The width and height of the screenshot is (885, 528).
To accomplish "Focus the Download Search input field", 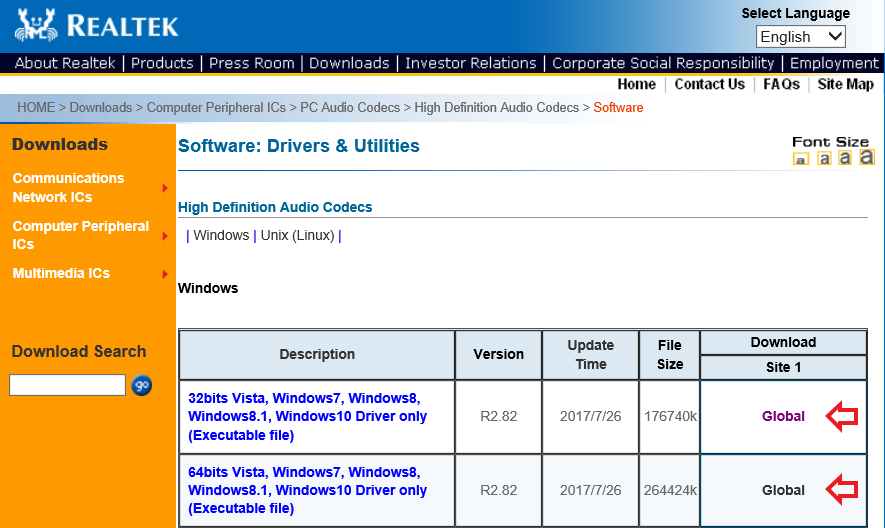I will point(67,385).
